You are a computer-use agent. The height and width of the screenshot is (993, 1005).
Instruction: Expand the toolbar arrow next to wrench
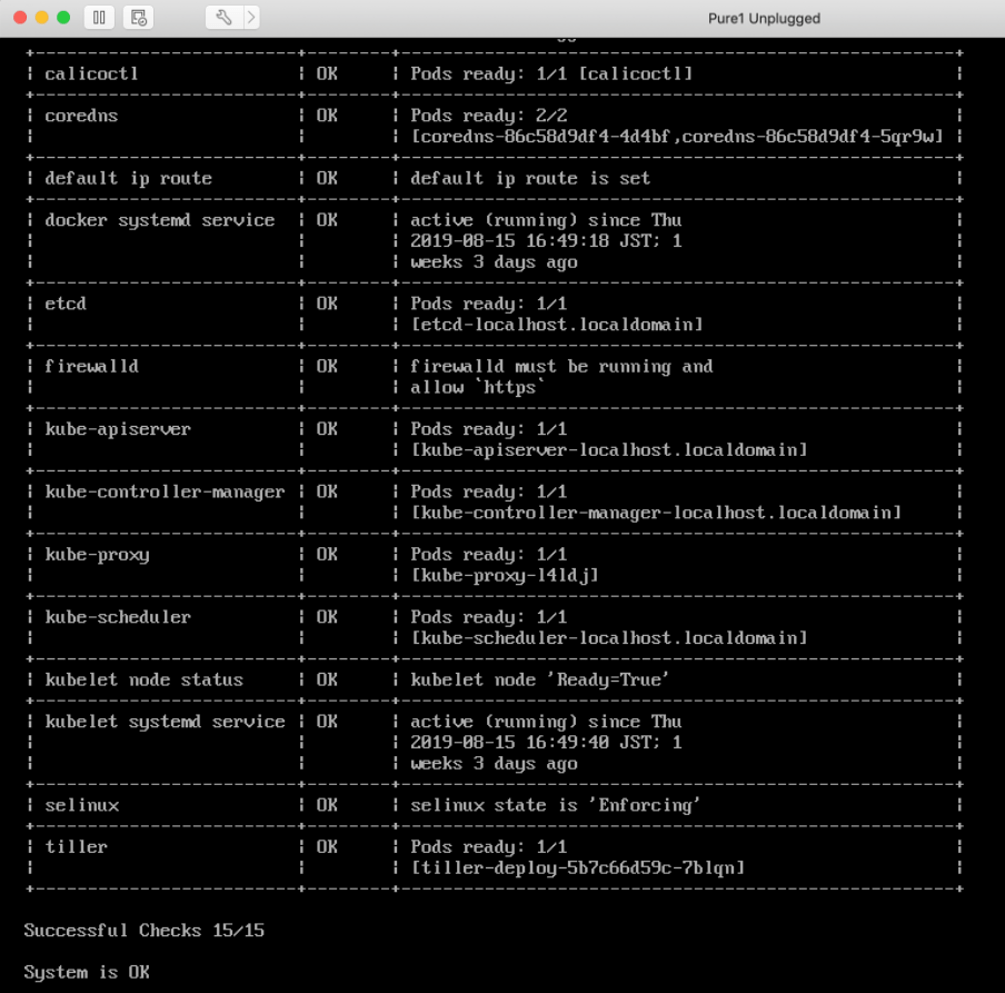click(x=252, y=17)
